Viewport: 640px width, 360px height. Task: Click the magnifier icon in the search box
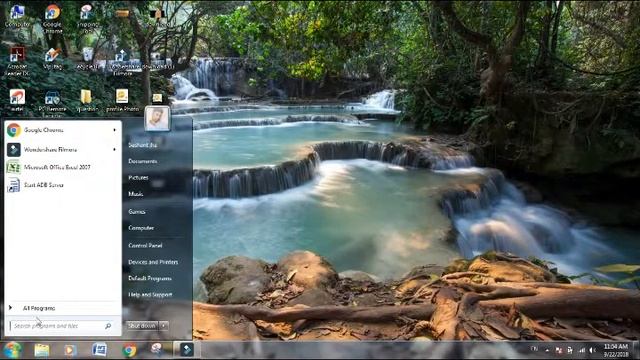[x=108, y=326]
